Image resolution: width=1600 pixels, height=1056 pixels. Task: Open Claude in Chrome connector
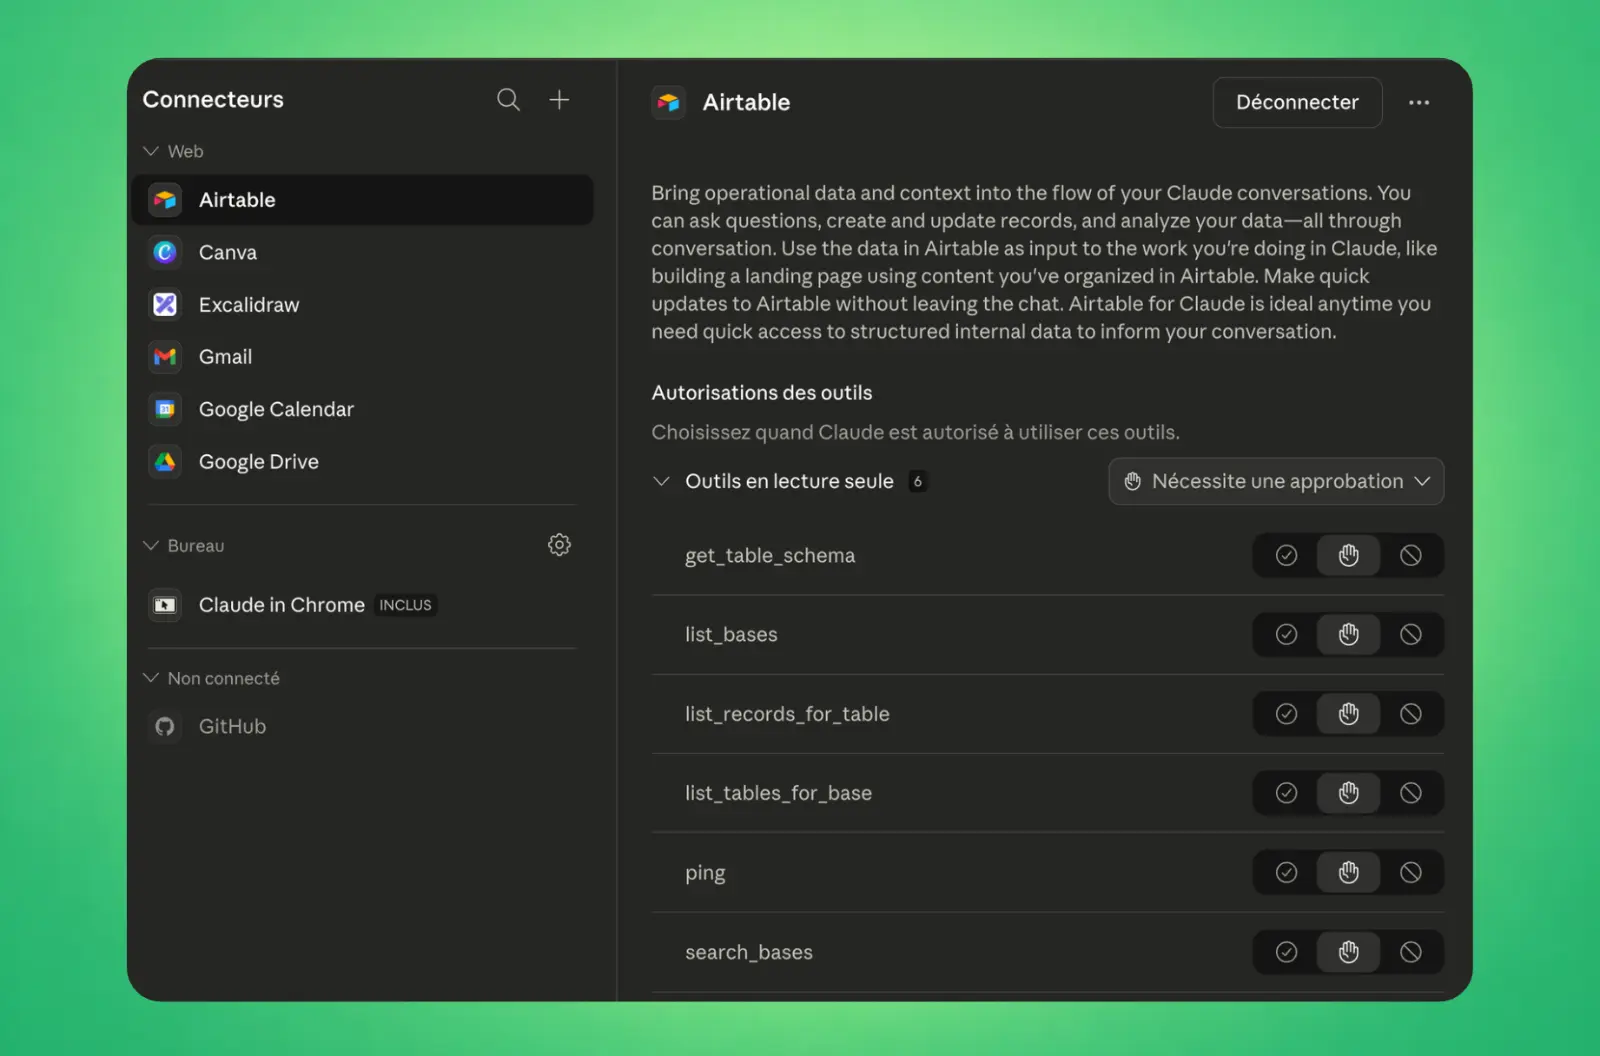pos(281,605)
